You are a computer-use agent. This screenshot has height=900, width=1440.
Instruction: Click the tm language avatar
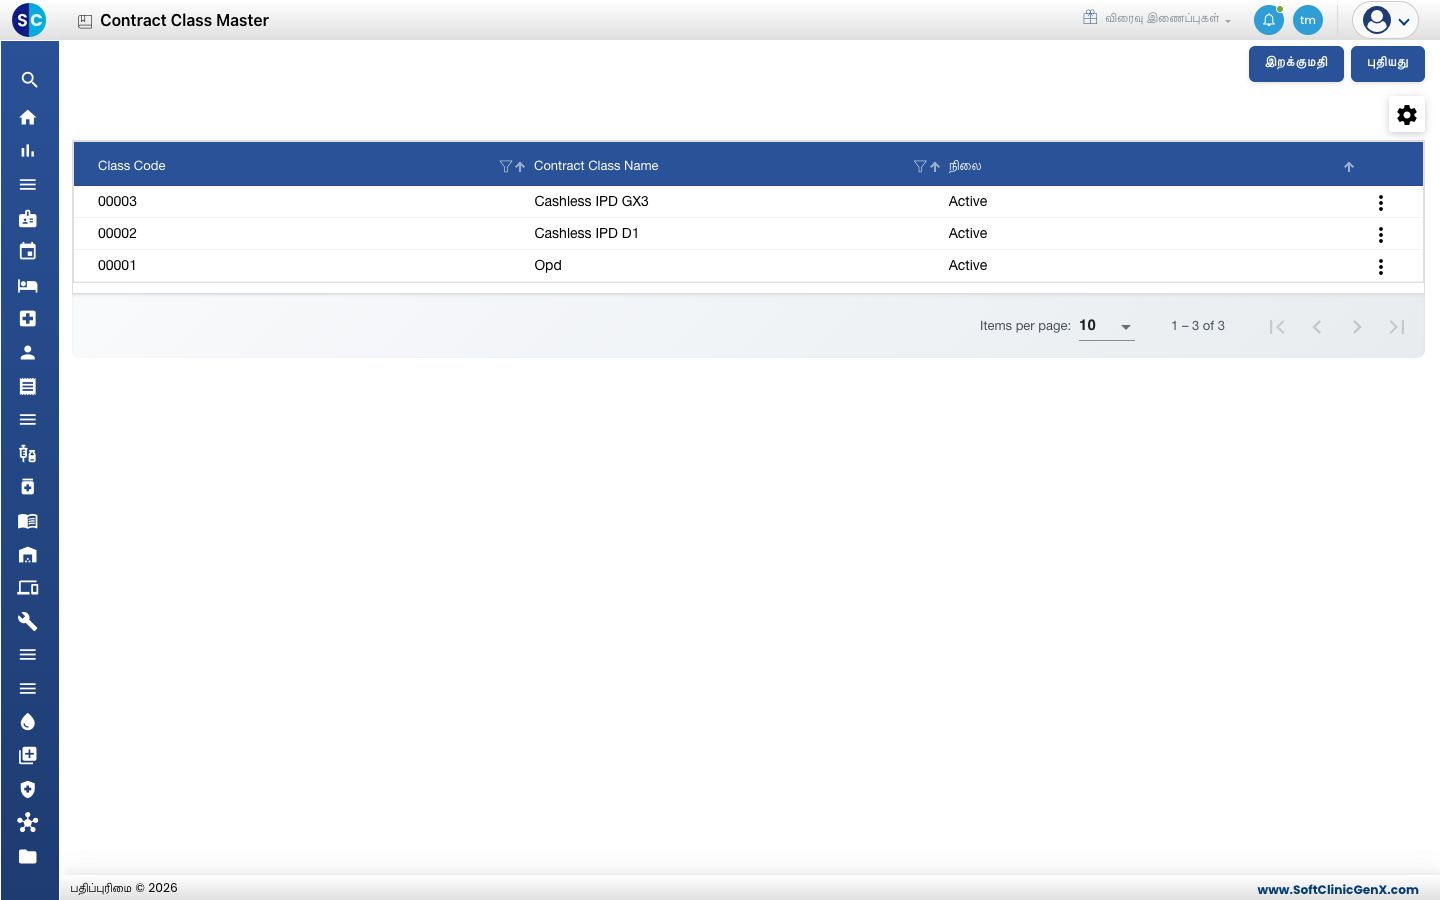pos(1308,20)
